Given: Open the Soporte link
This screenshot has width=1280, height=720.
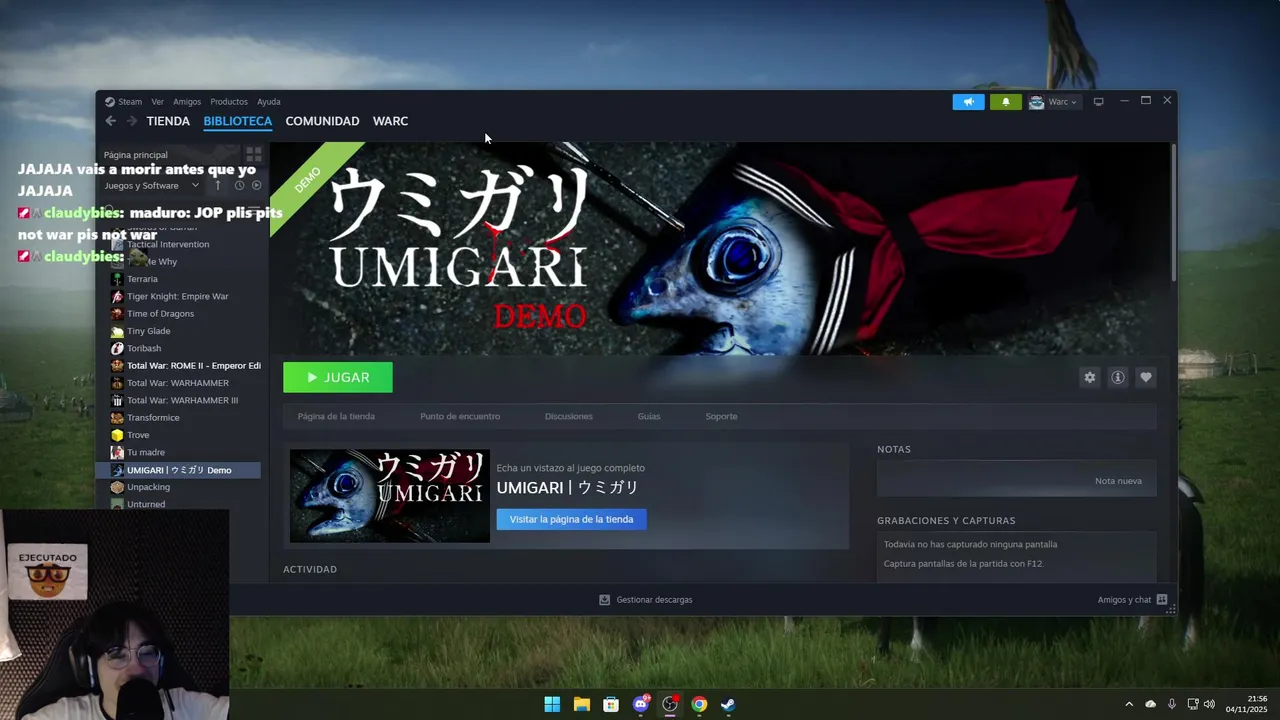Looking at the screenshot, I should tap(721, 416).
